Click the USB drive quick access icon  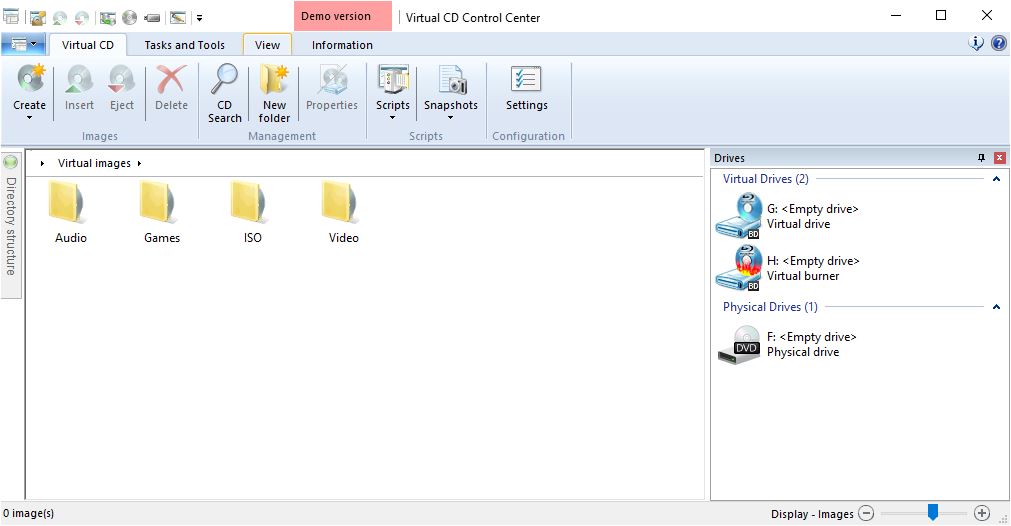[x=152, y=18]
